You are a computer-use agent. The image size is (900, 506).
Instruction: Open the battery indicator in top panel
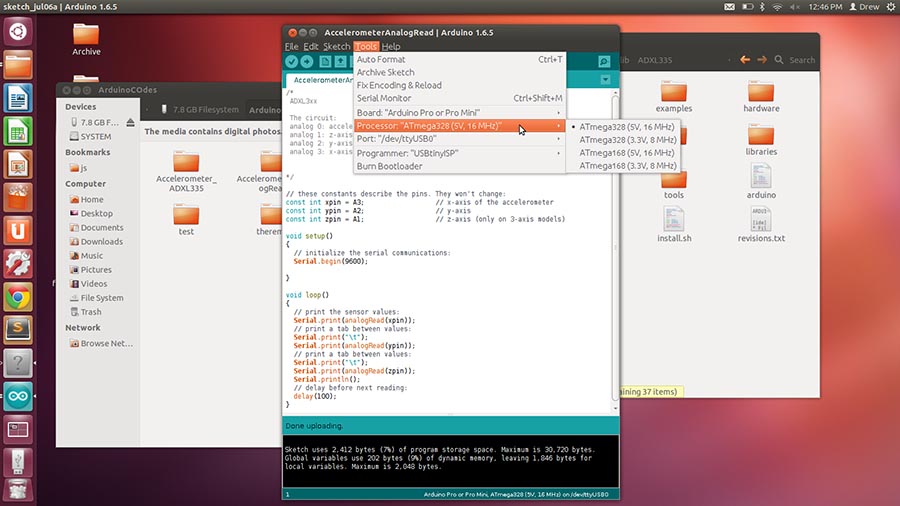point(747,7)
